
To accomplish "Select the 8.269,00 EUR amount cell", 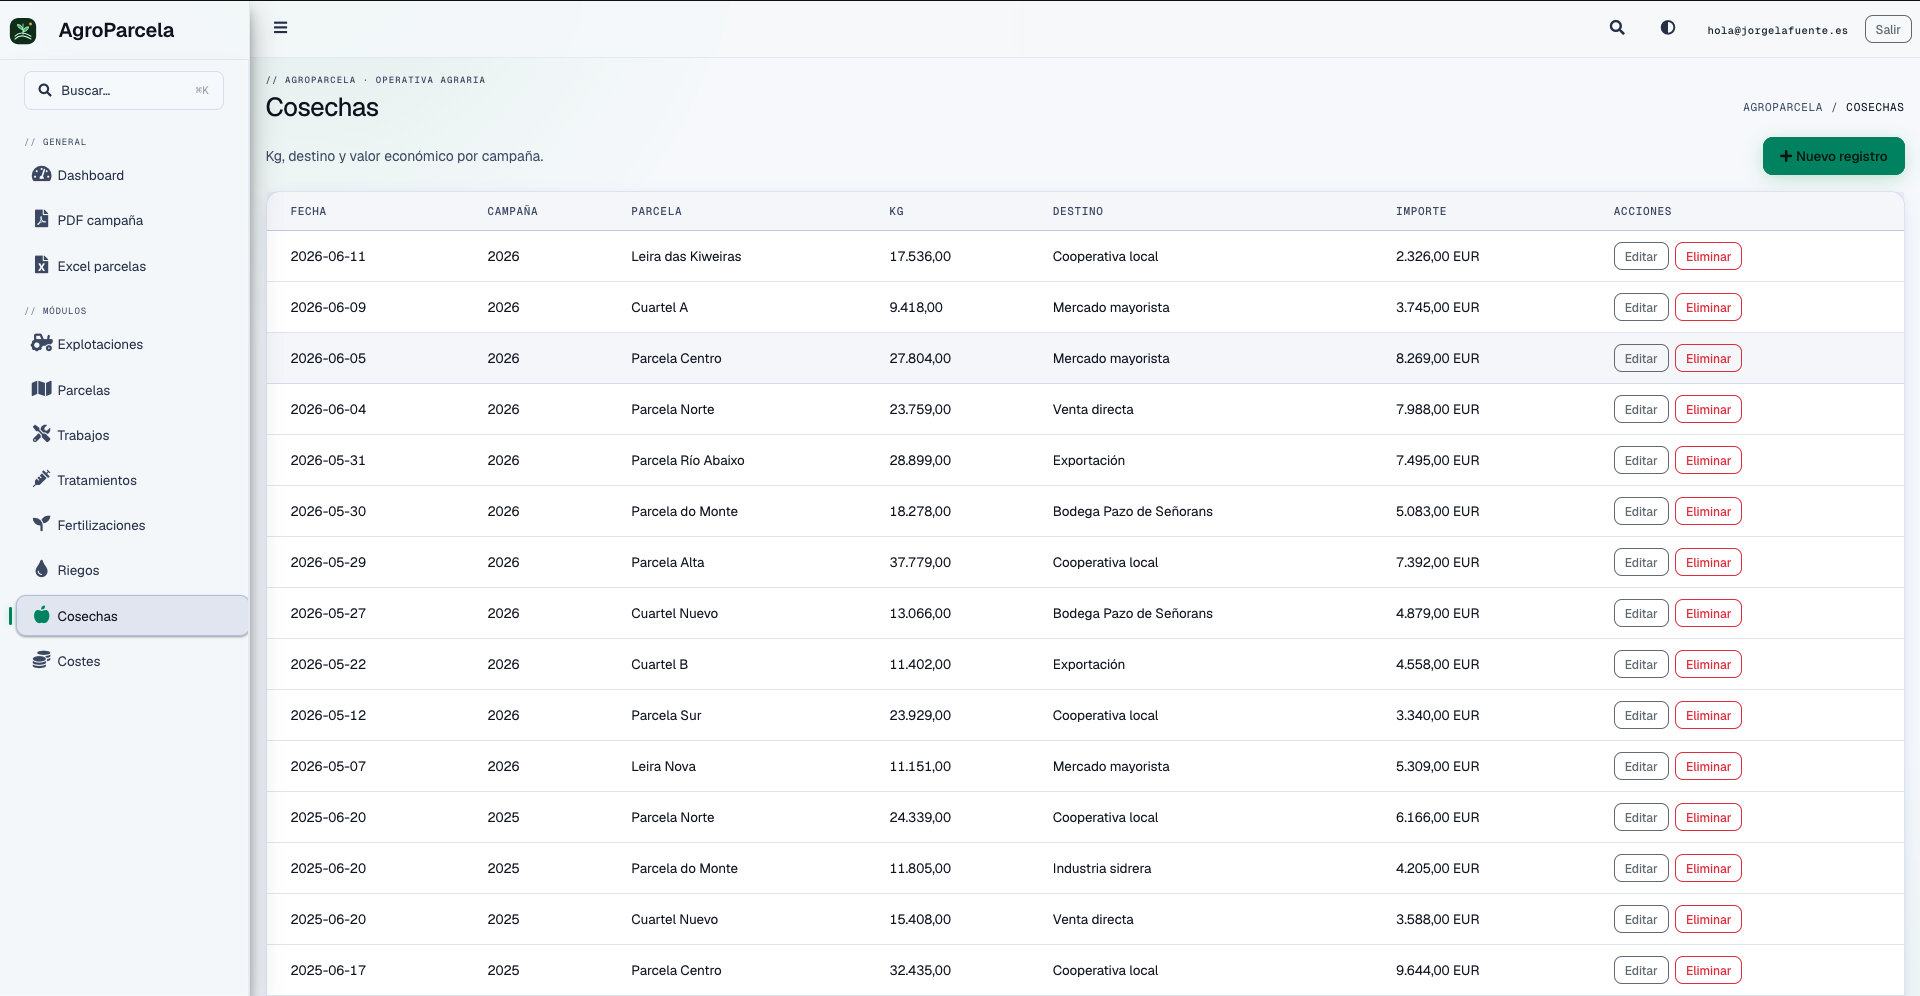I will point(1437,358).
